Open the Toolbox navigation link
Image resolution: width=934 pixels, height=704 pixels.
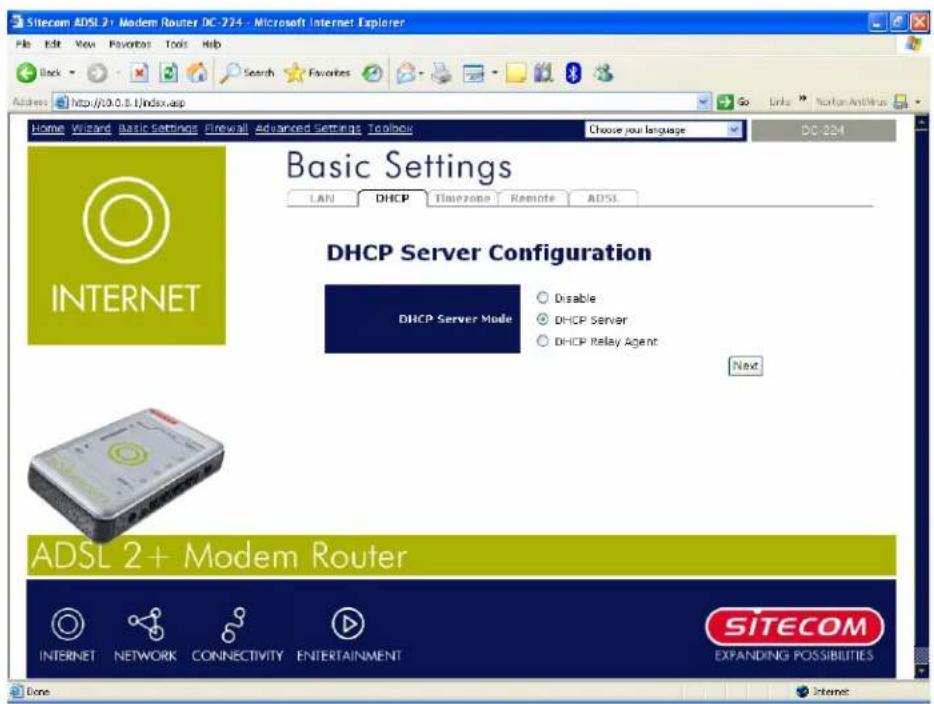tap(390, 129)
